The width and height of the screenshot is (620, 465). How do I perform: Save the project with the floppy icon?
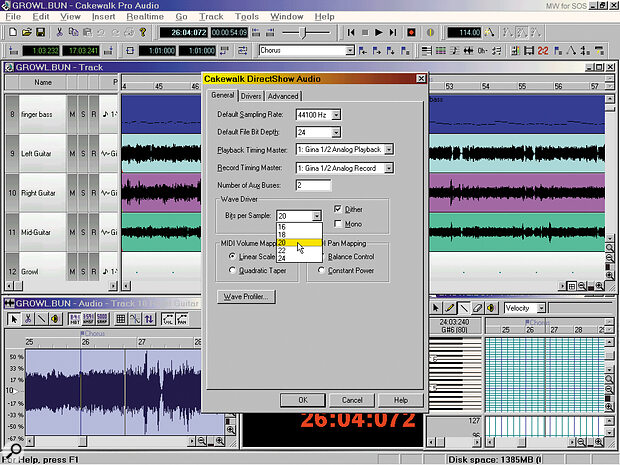tap(40, 32)
